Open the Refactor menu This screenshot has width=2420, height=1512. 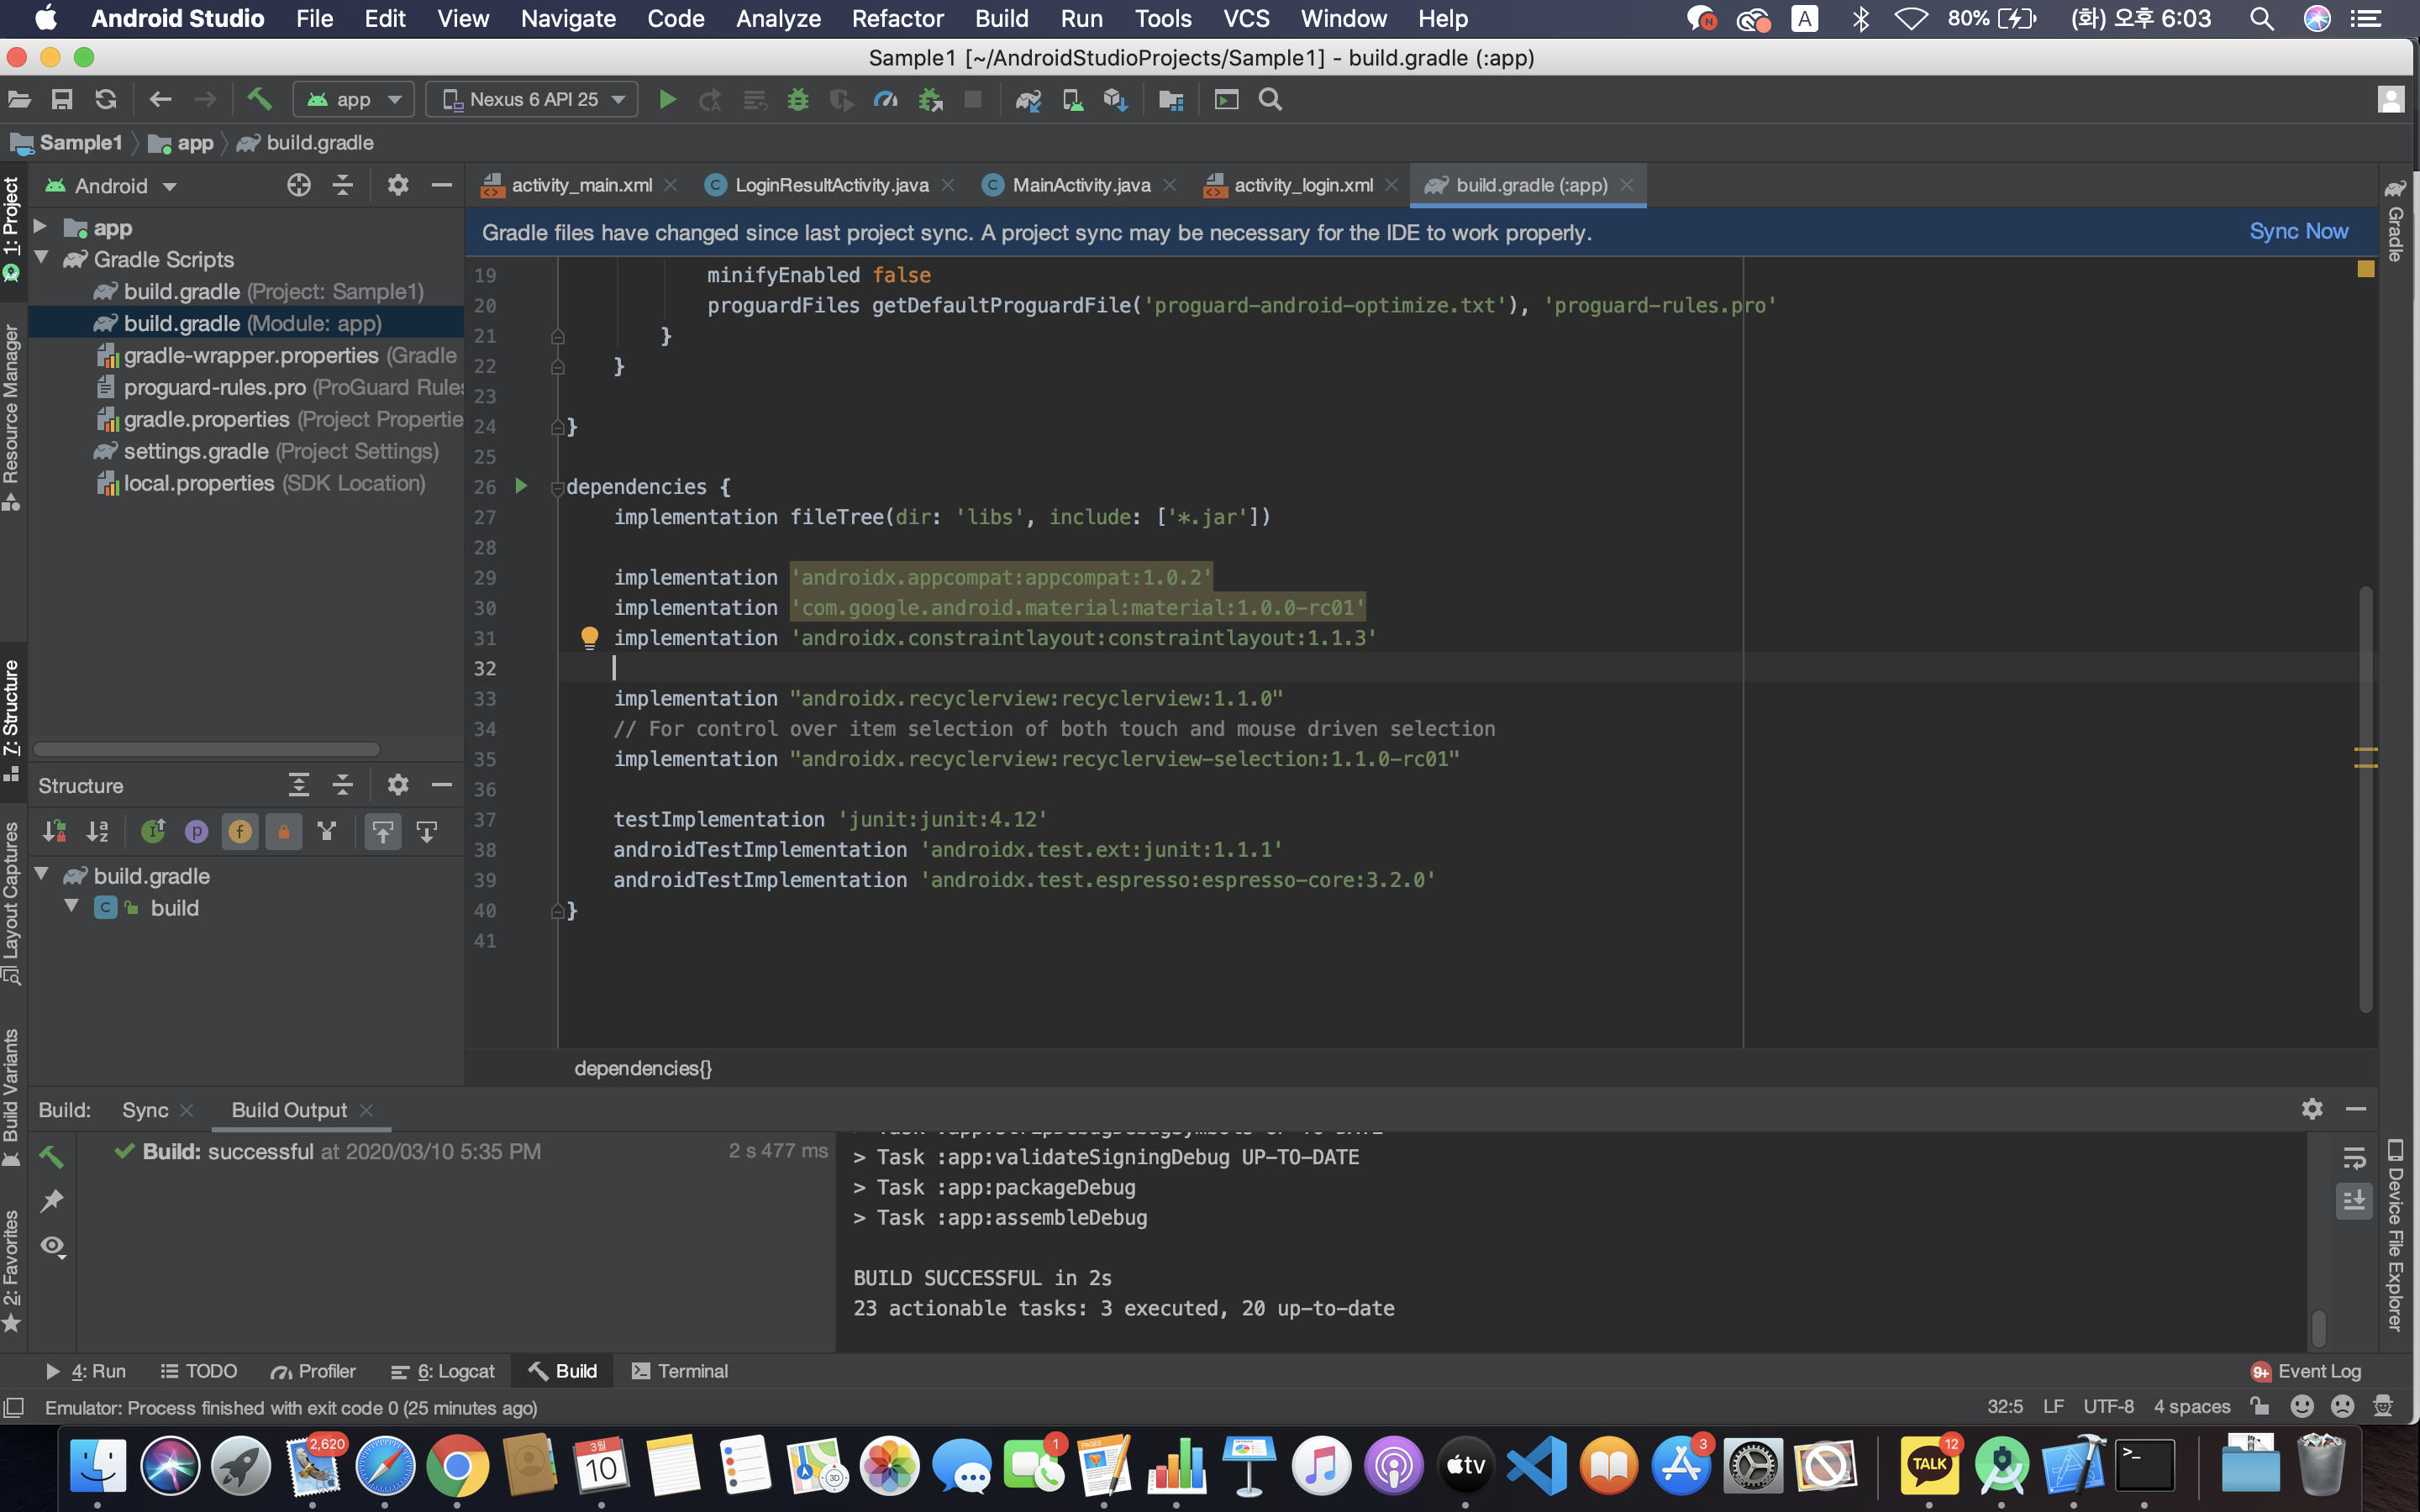click(x=897, y=19)
